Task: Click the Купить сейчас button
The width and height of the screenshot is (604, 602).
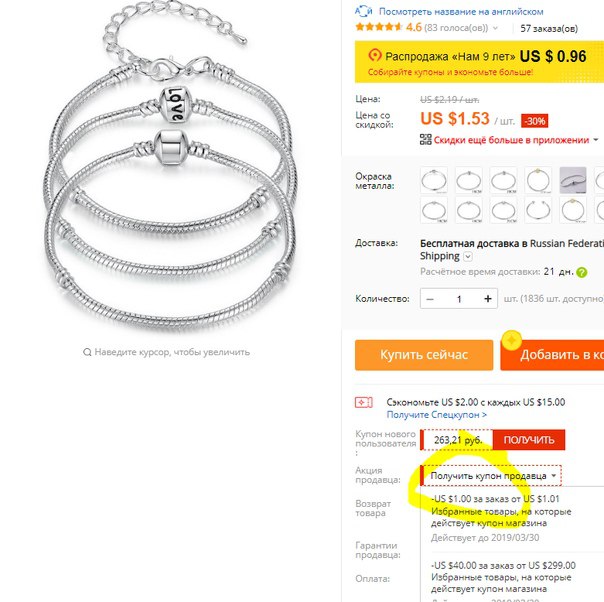Action: coord(424,355)
